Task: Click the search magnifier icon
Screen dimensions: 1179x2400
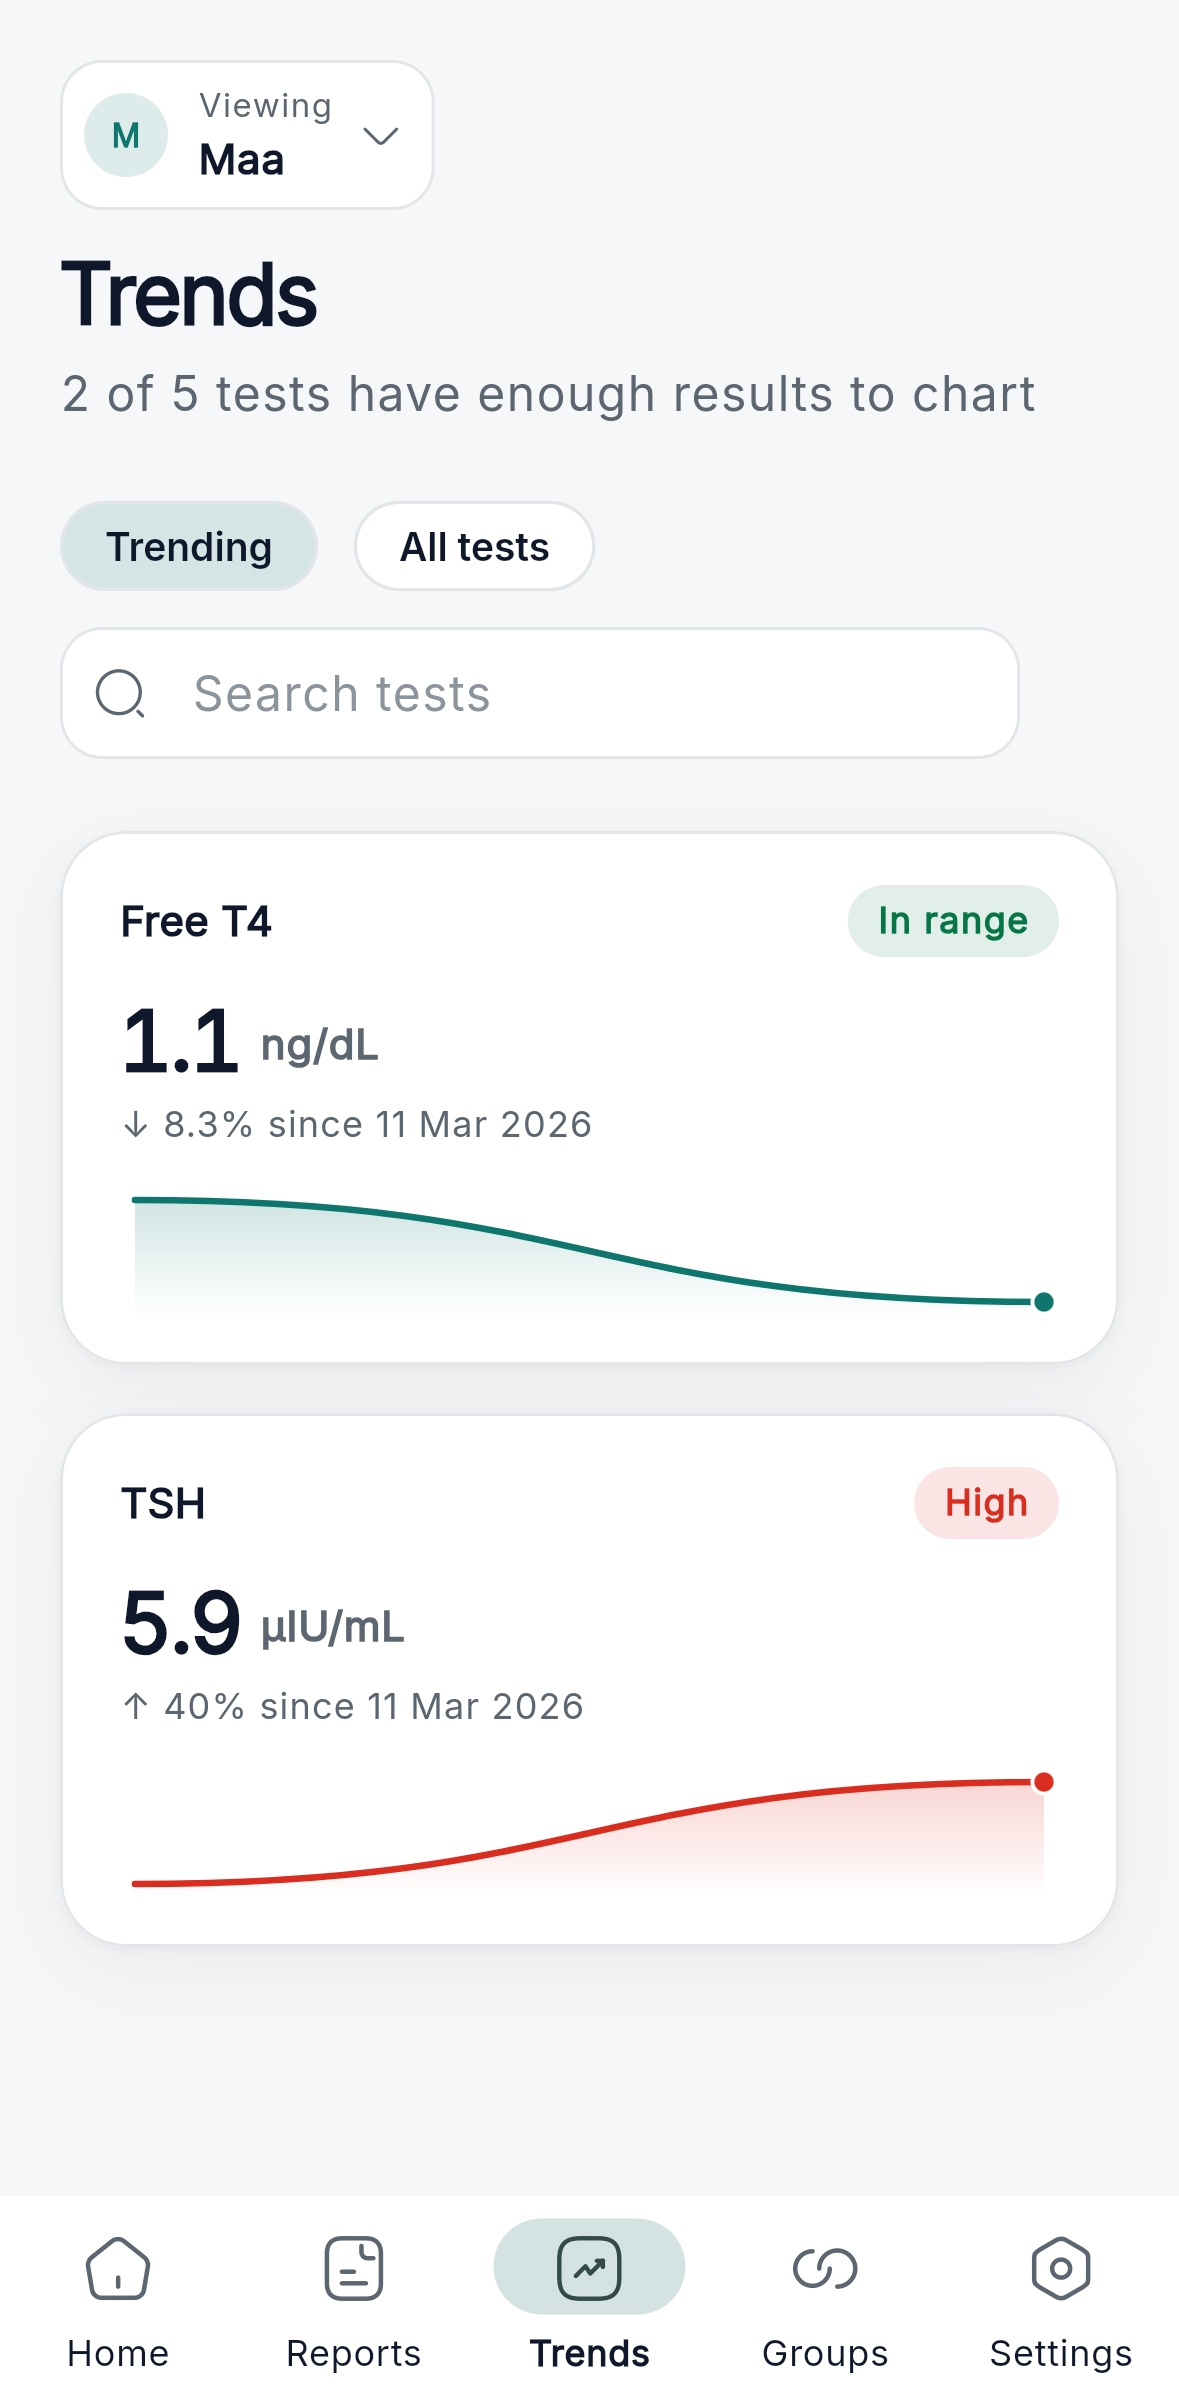Action: tap(121, 693)
